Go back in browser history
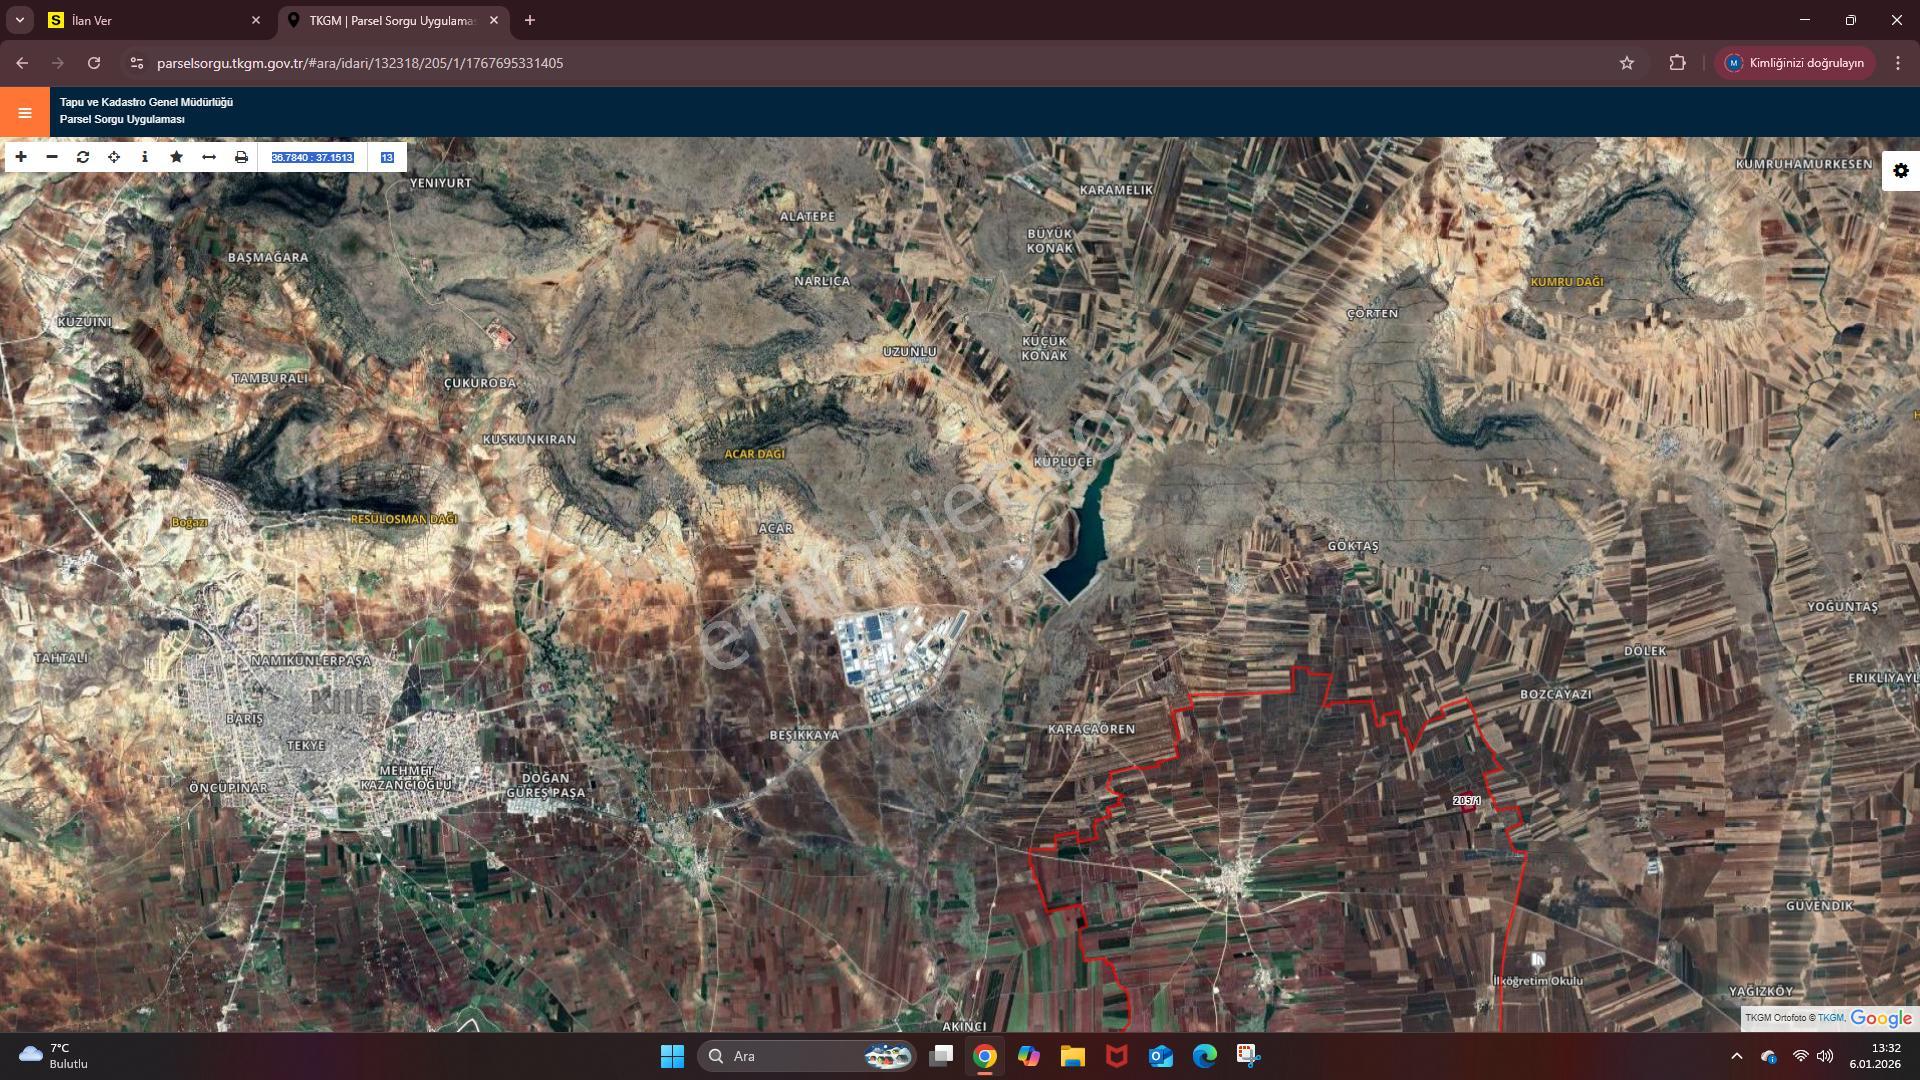 pyautogui.click(x=22, y=63)
